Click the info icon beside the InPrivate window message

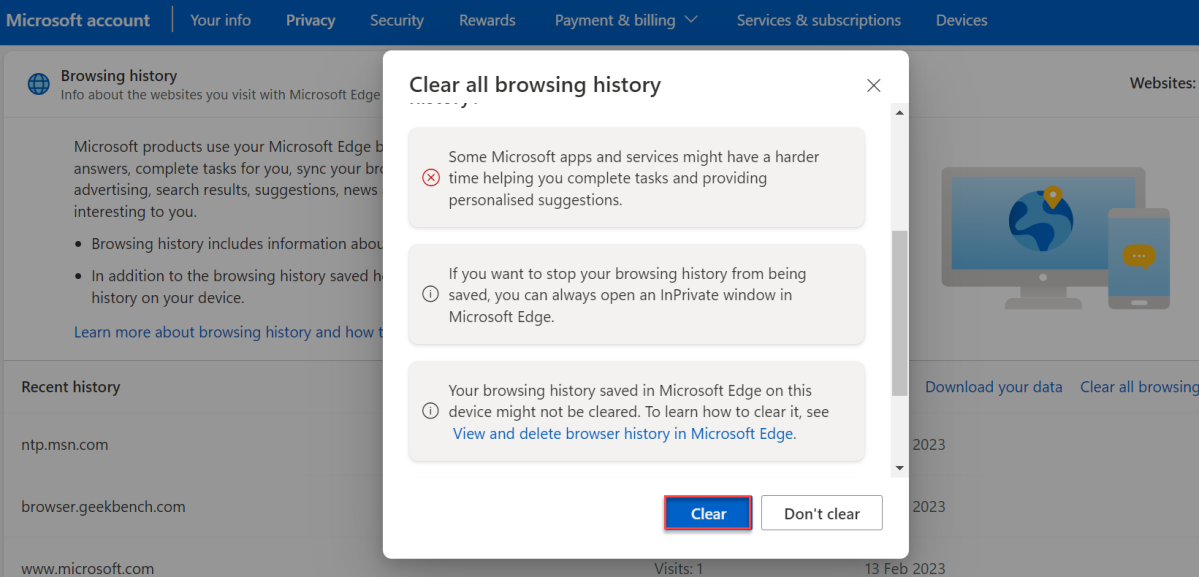tap(431, 294)
